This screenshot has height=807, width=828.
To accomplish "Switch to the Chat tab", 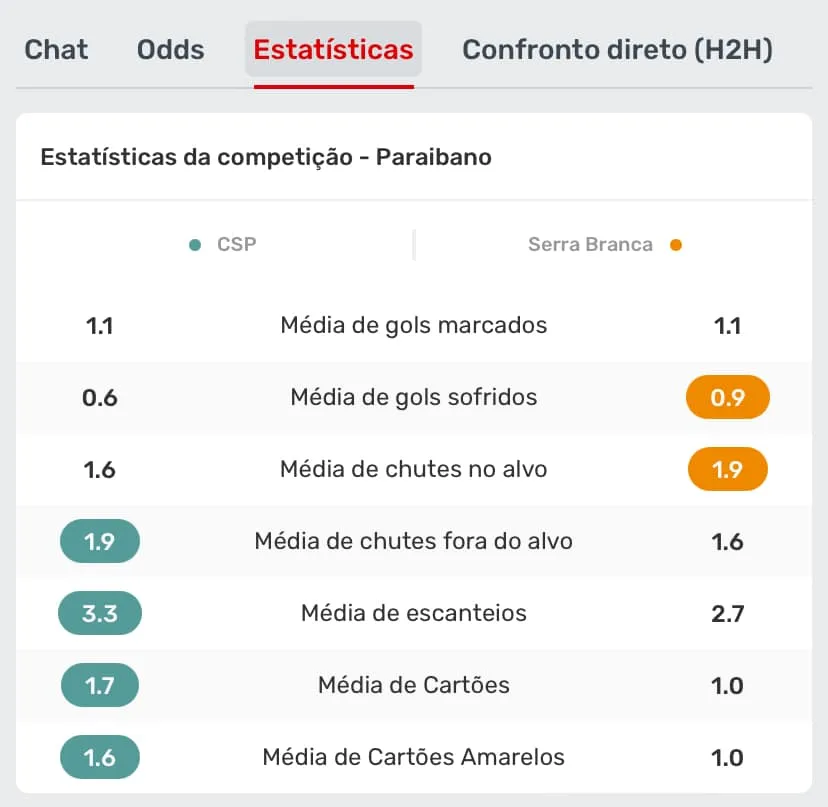I will pos(56,49).
